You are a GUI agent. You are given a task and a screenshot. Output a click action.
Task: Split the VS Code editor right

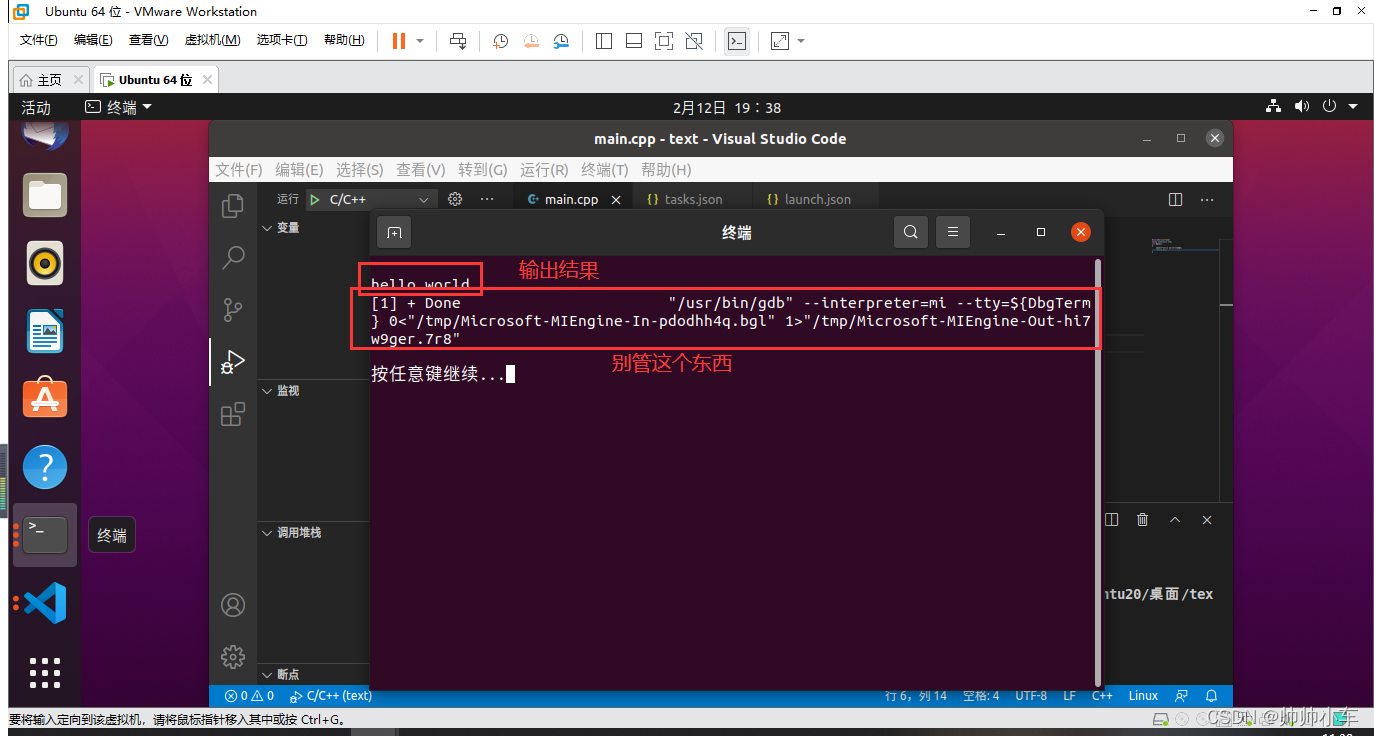[x=1175, y=199]
